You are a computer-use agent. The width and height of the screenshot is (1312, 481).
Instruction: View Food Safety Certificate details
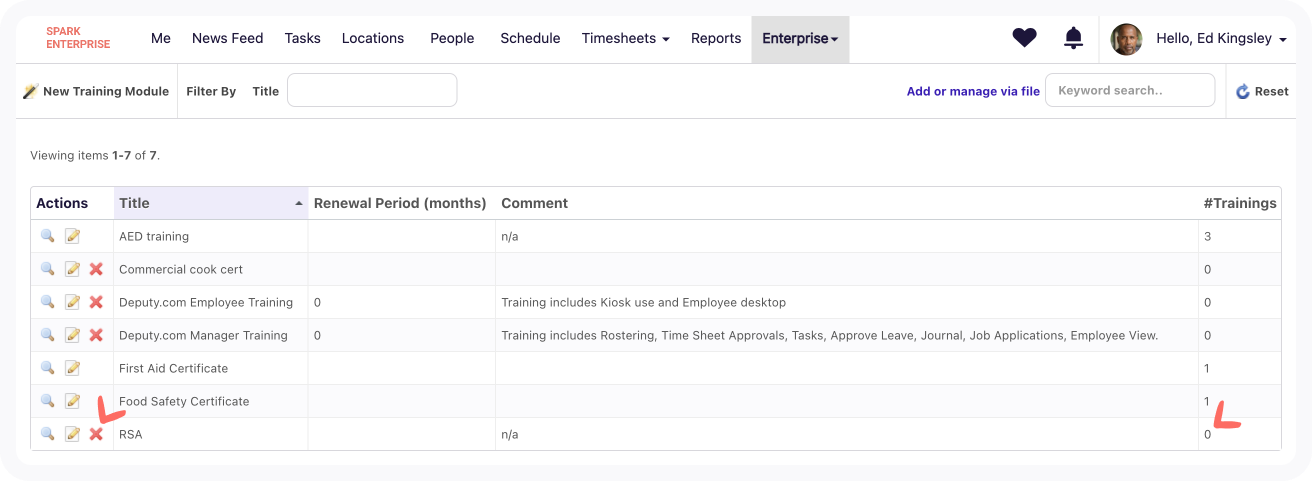[47, 401]
